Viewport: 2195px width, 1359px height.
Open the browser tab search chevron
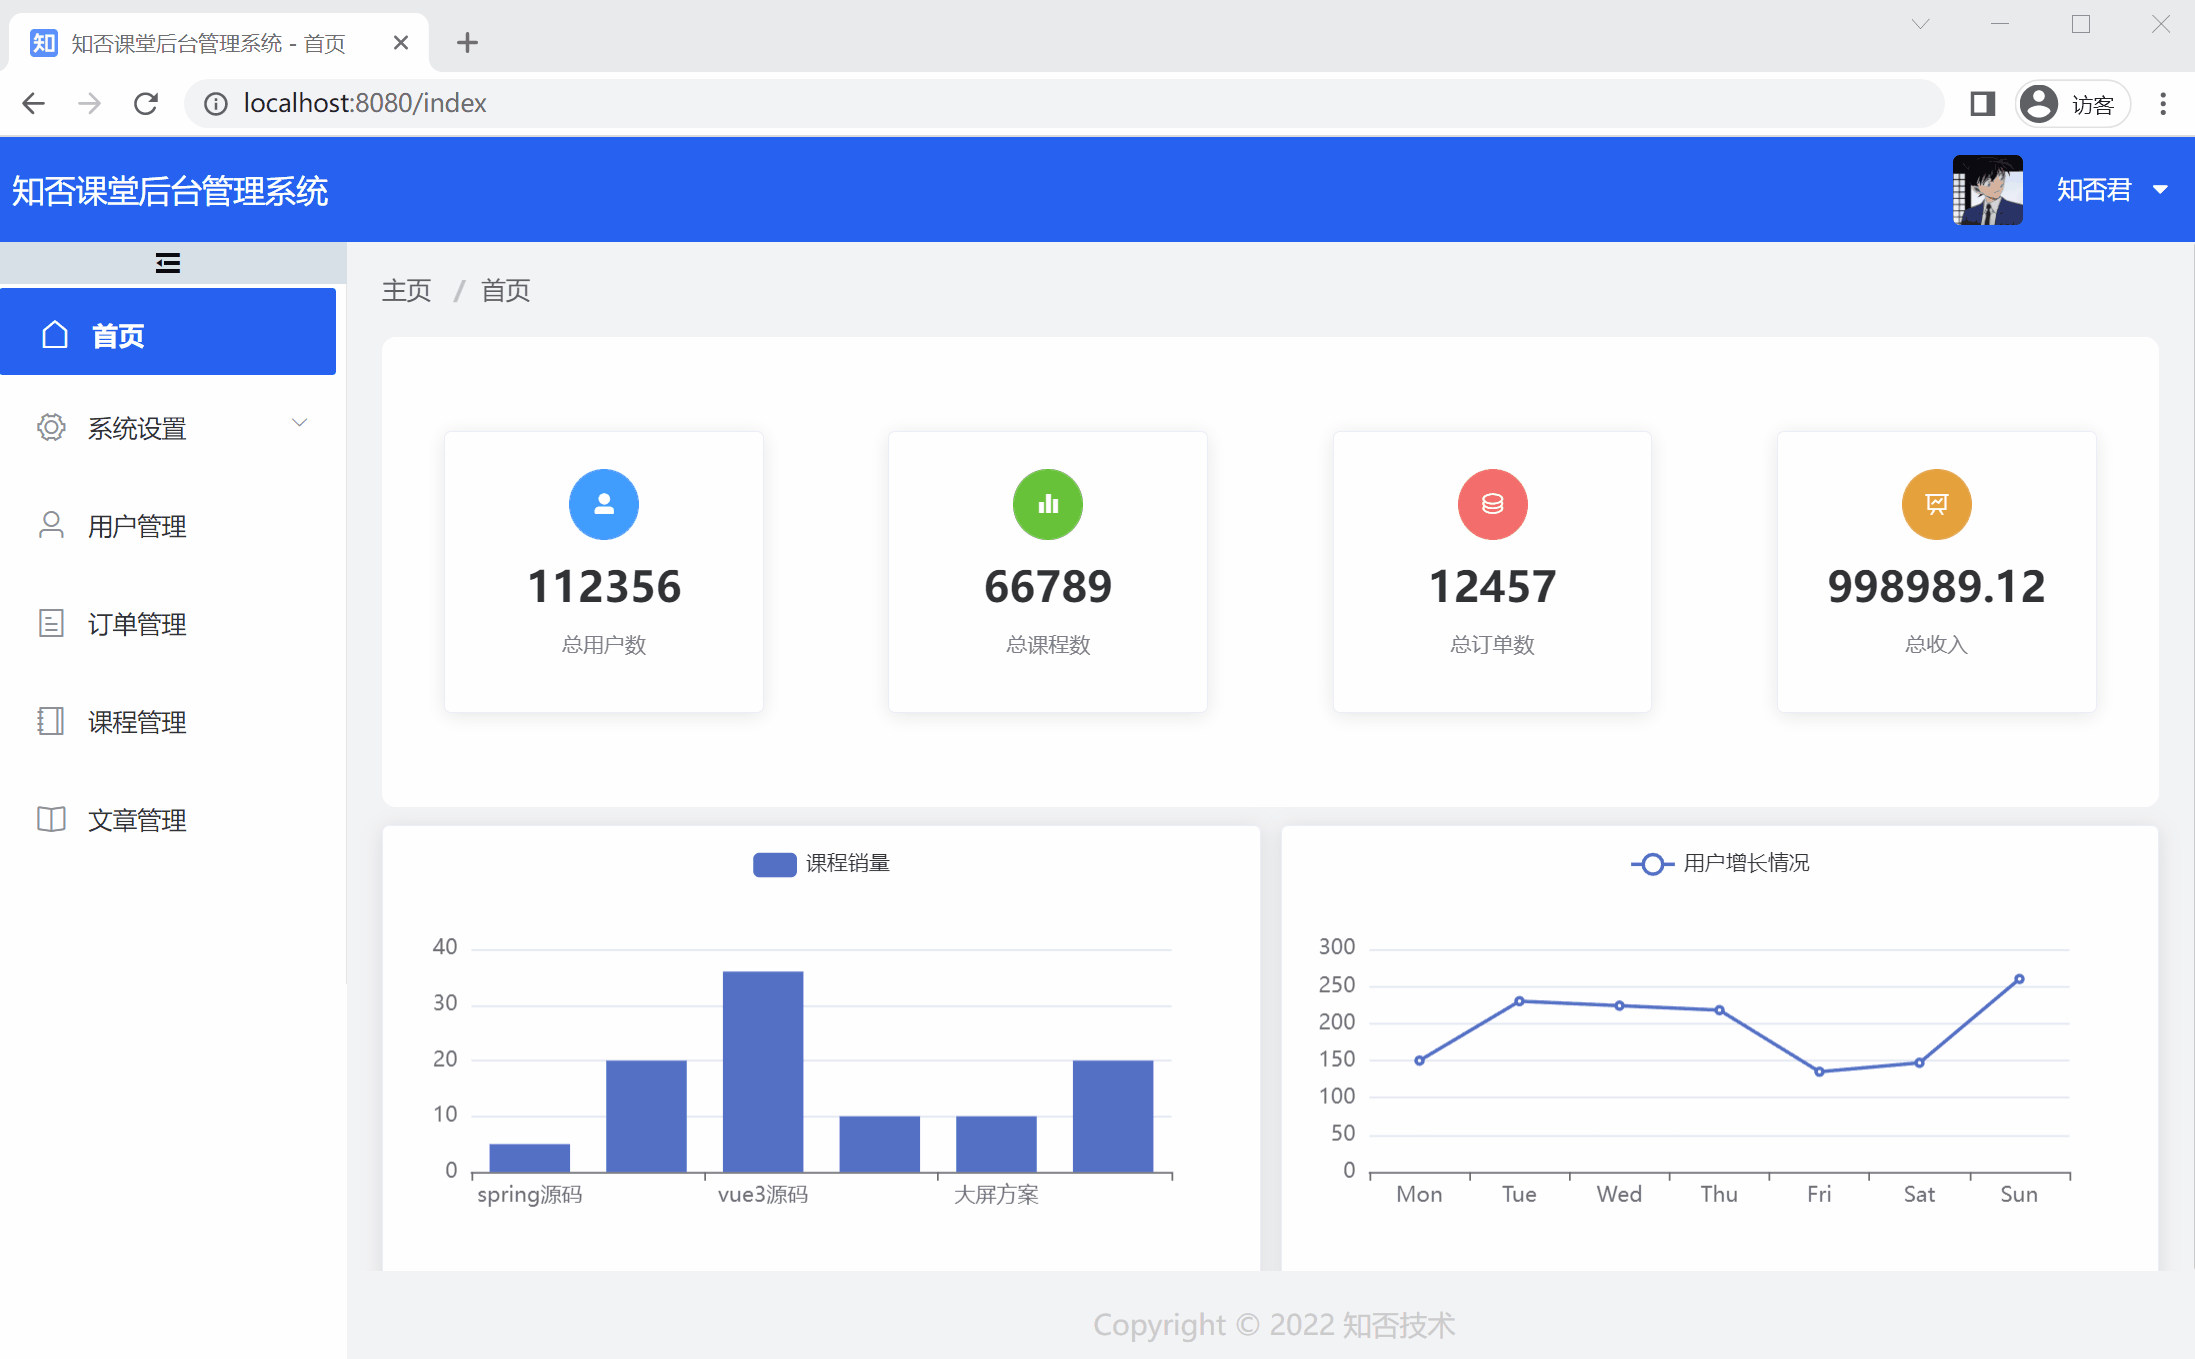1920,24
